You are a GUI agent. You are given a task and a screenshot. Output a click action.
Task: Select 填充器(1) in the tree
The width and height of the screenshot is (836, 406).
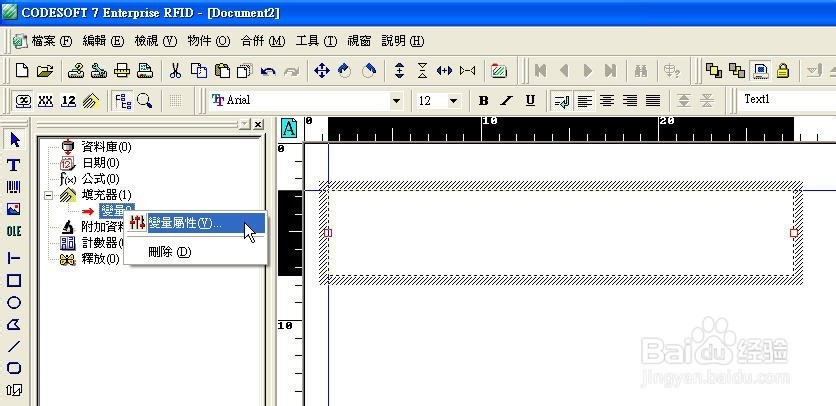point(106,195)
